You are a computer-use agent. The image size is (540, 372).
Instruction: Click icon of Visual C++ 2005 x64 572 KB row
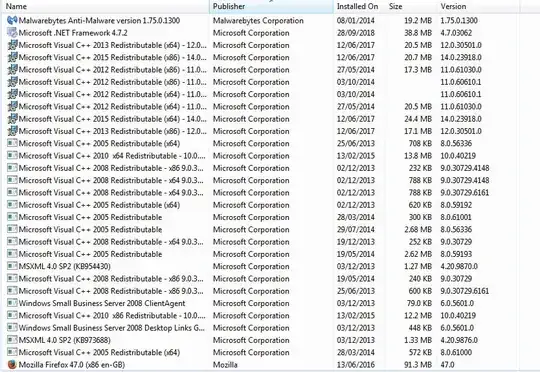pyautogui.click(x=12, y=352)
